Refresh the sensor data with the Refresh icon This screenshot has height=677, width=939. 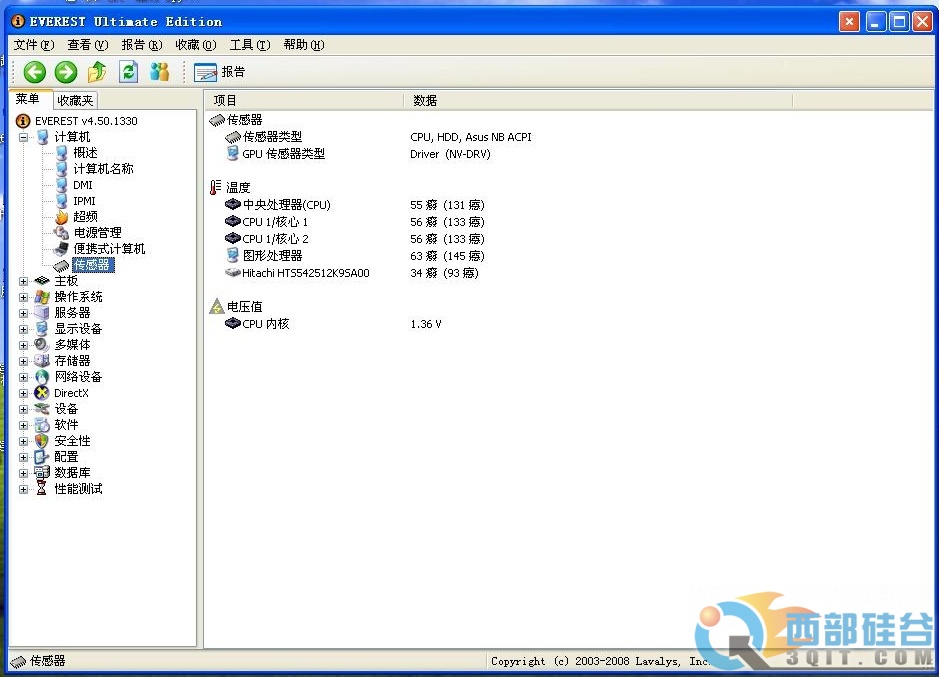click(128, 72)
